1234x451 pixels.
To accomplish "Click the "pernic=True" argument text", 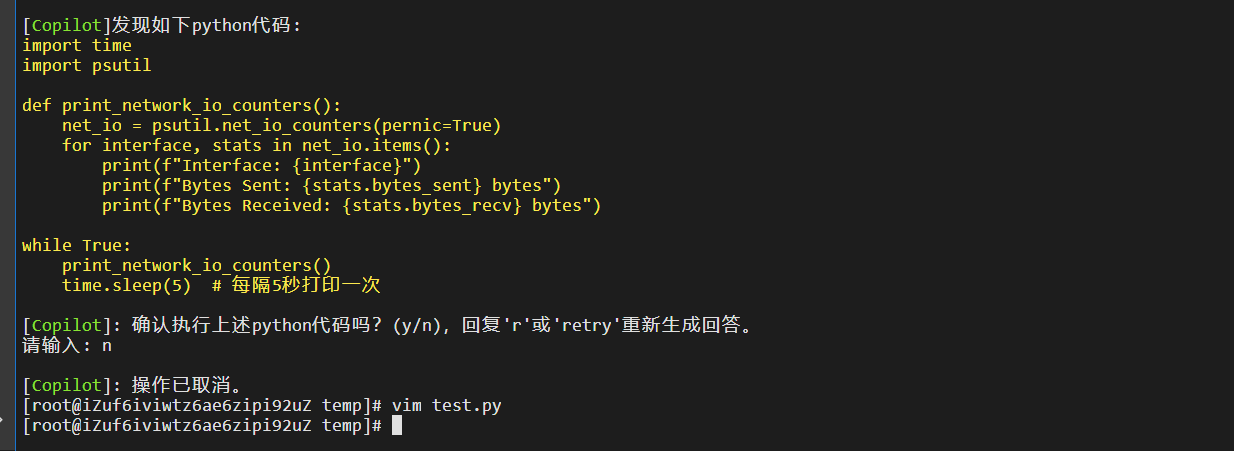I will 446,126.
